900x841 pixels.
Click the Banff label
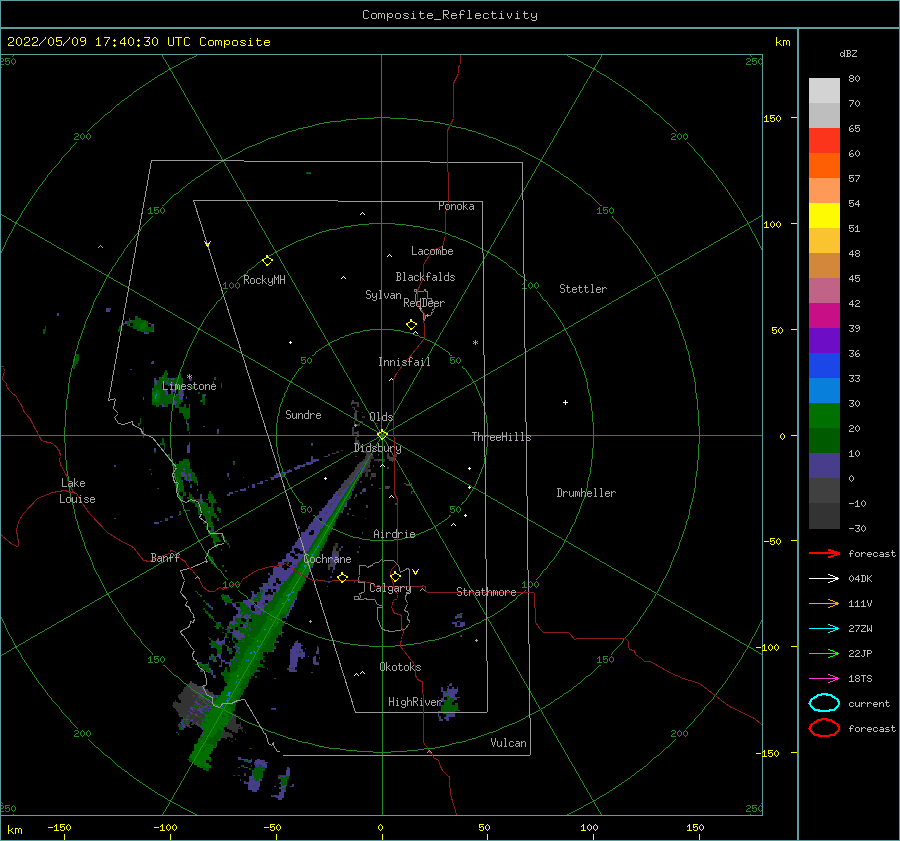[x=165, y=557]
